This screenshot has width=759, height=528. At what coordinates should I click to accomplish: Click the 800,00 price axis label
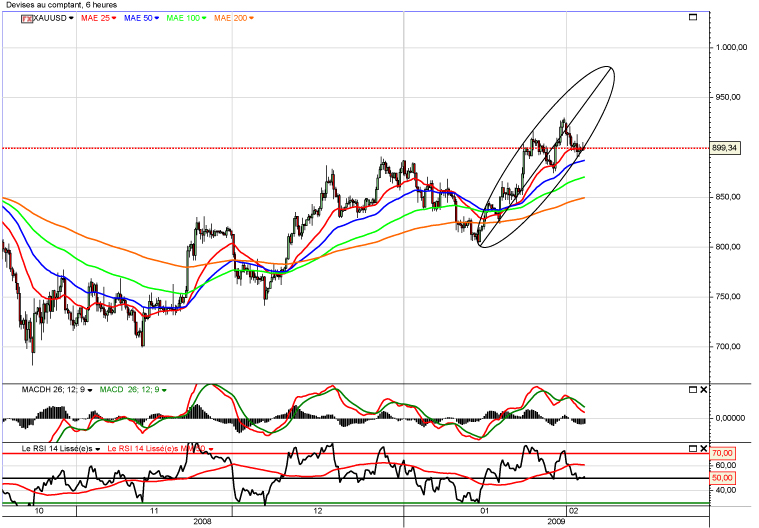728,247
